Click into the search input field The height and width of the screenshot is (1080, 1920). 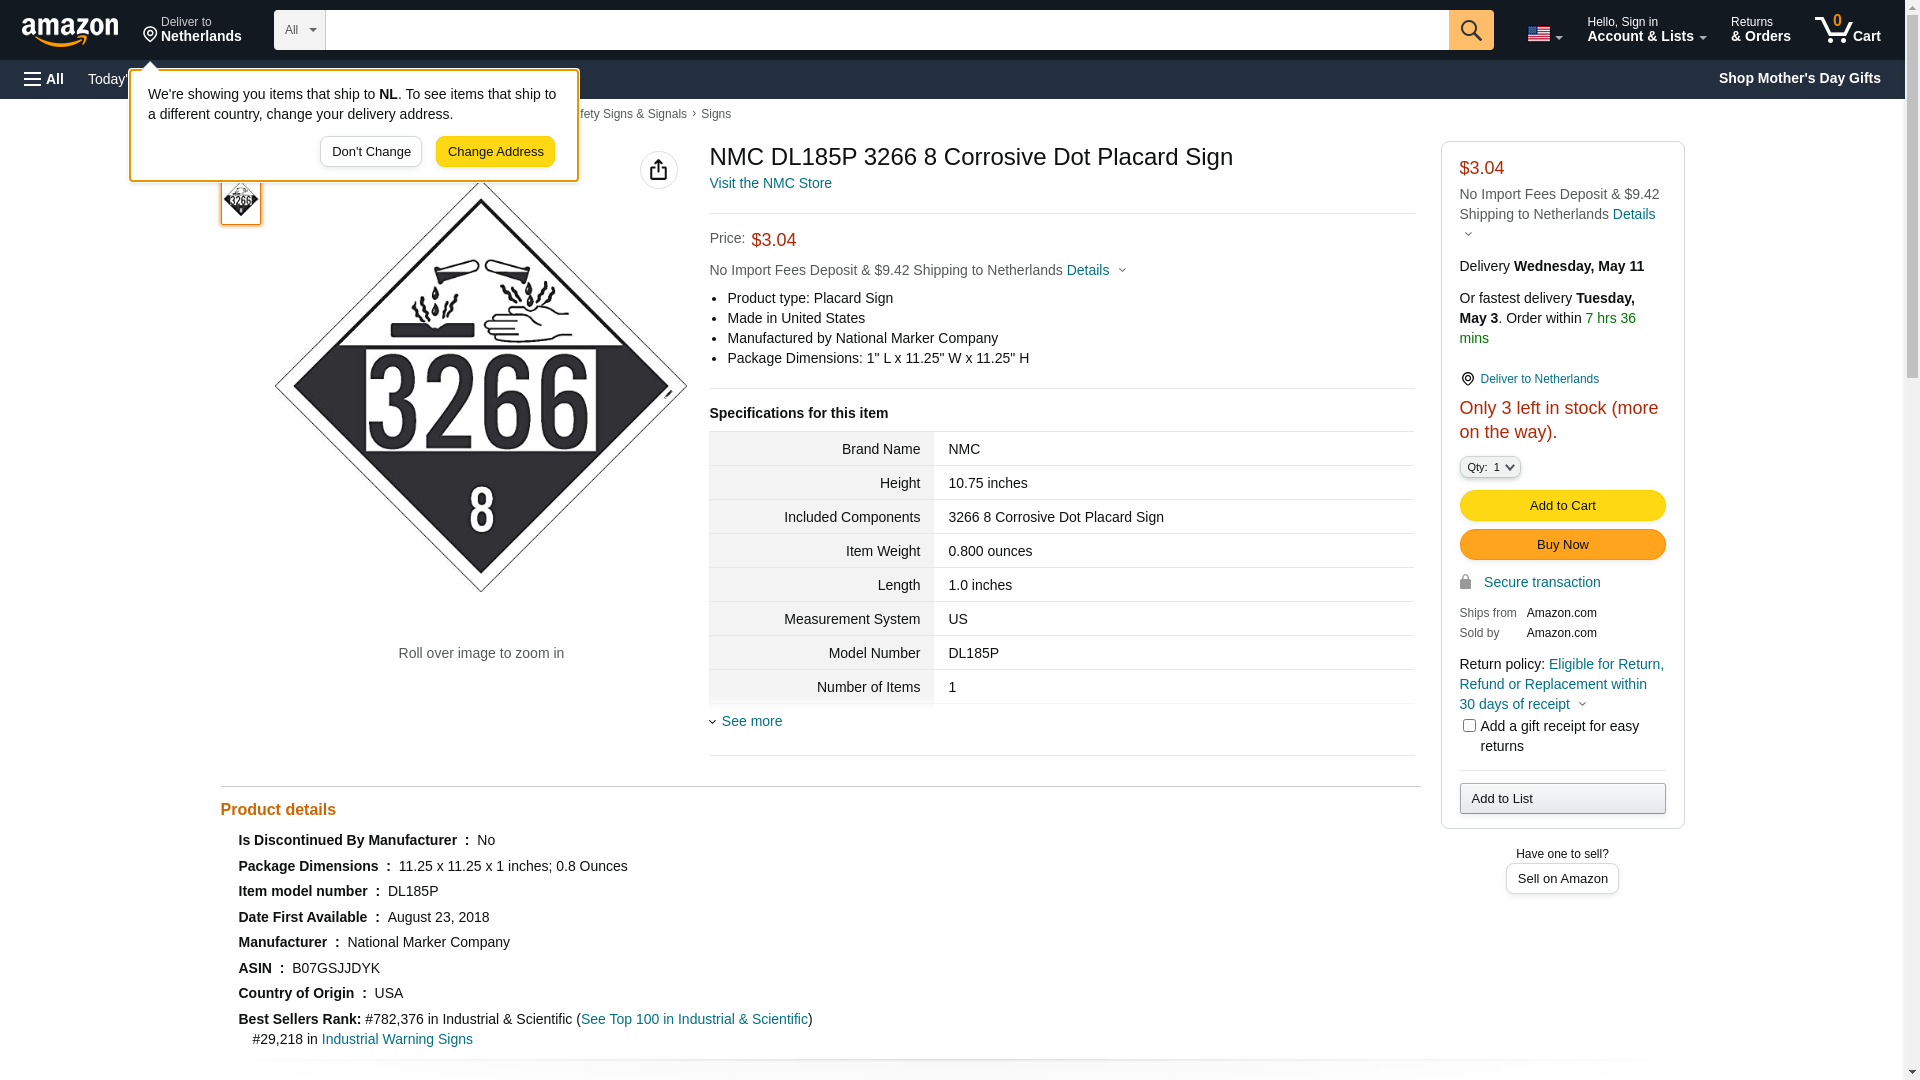coord(886,30)
